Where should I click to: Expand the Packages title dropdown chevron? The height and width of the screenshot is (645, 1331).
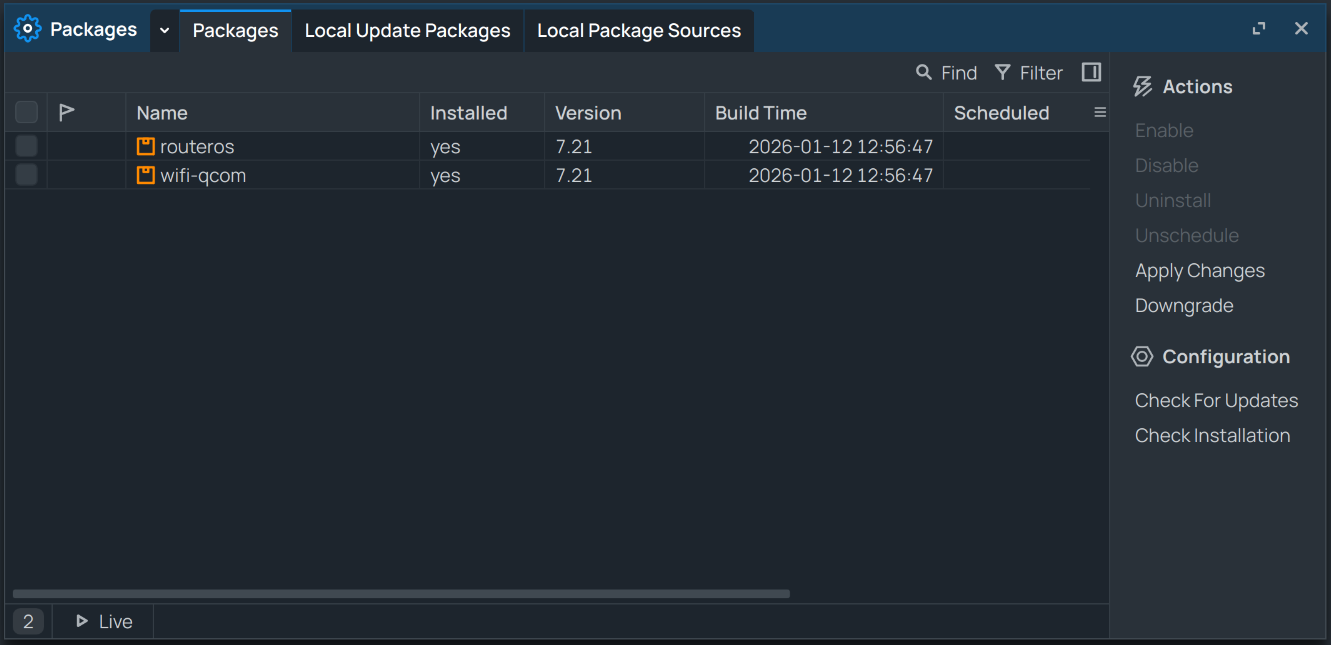click(165, 30)
